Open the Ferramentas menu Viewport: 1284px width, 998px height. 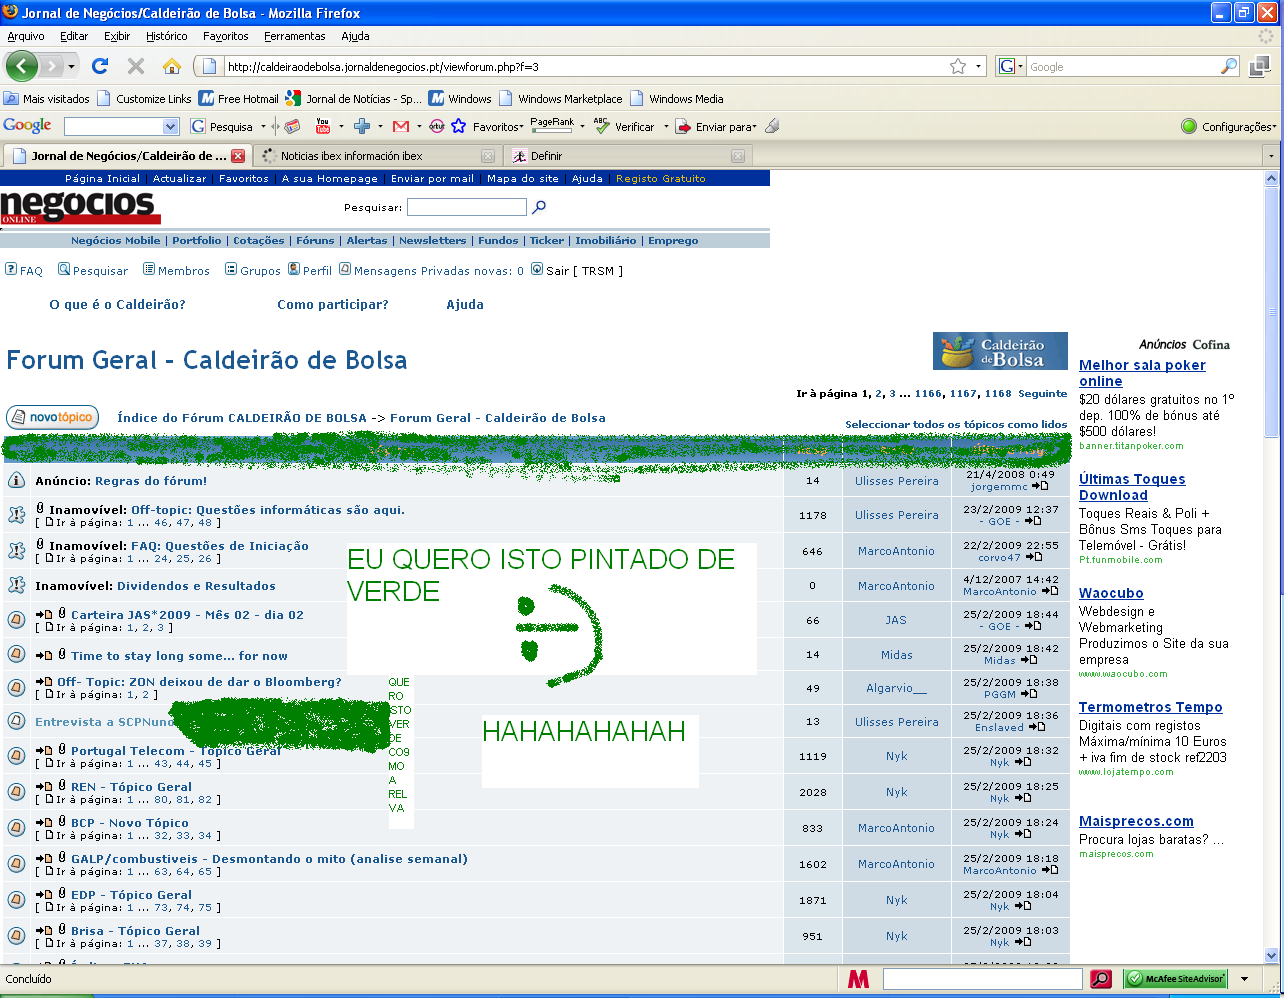click(x=294, y=36)
